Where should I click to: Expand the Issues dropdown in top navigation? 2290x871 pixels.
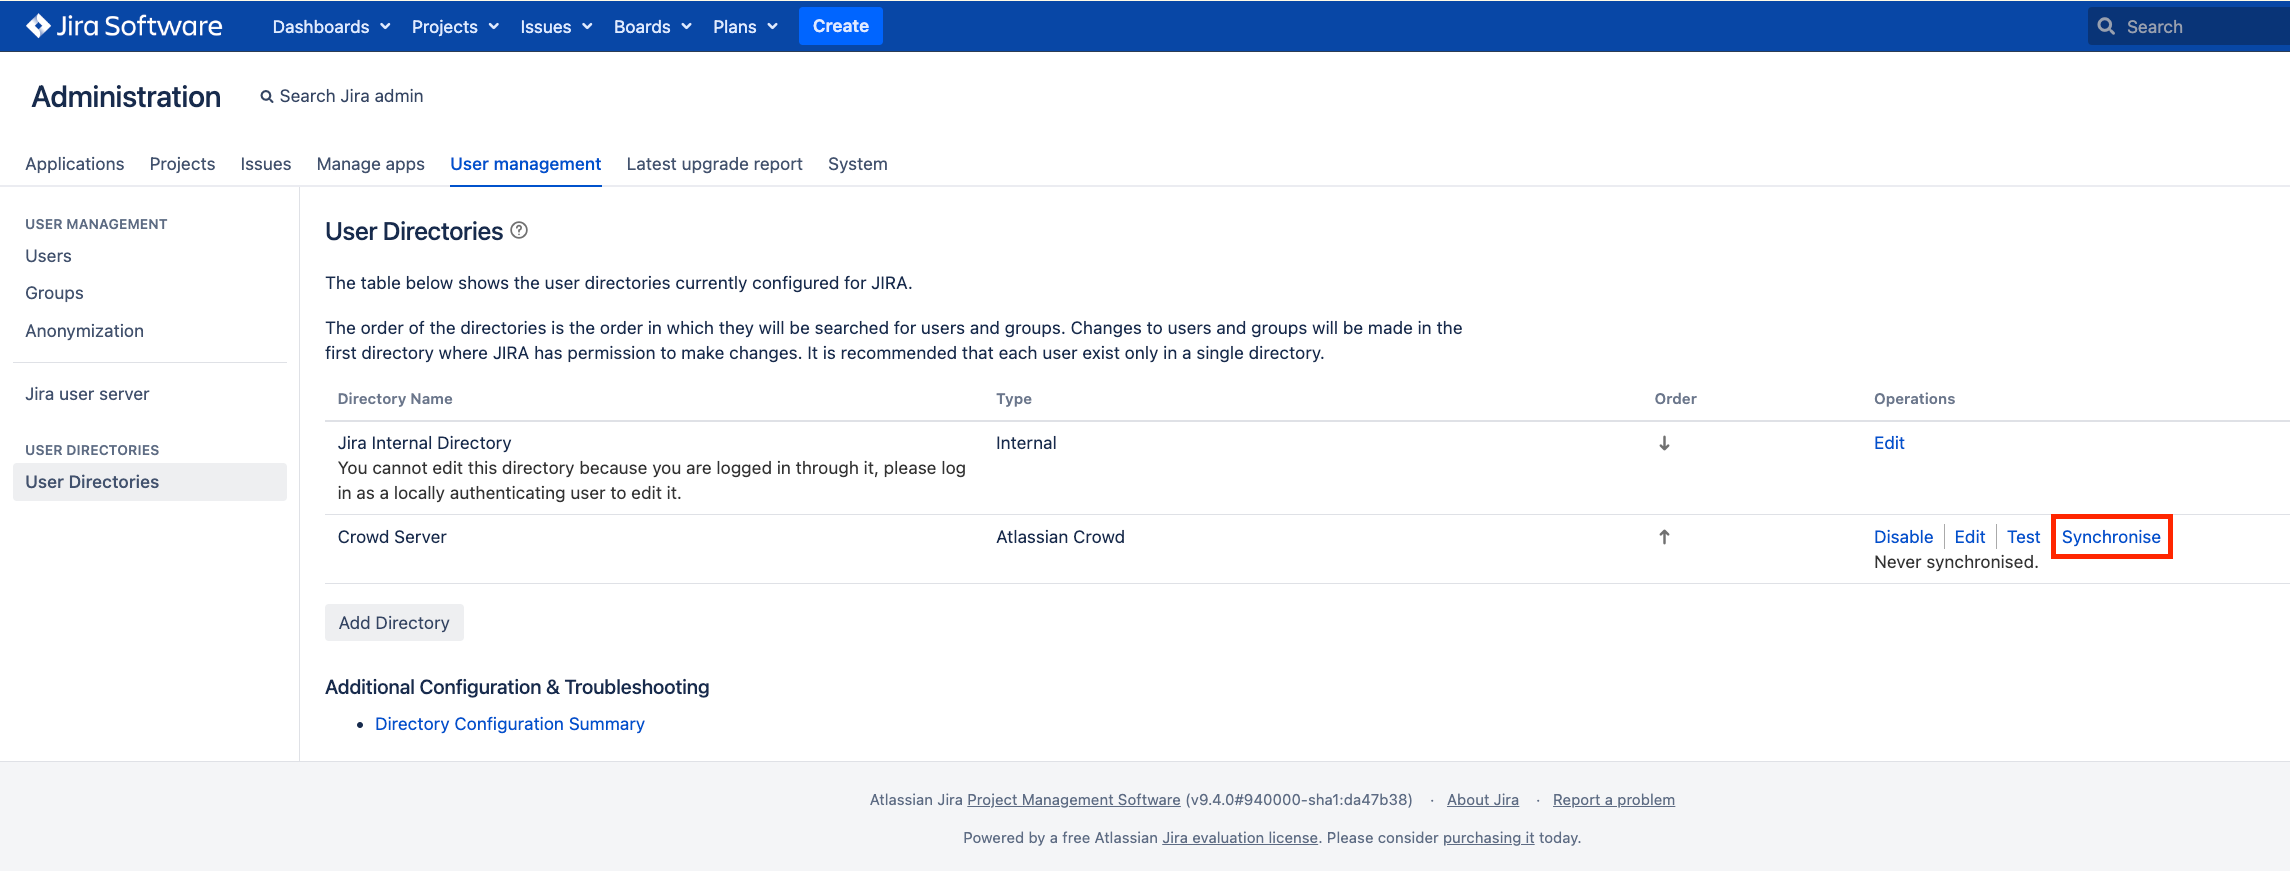(556, 26)
